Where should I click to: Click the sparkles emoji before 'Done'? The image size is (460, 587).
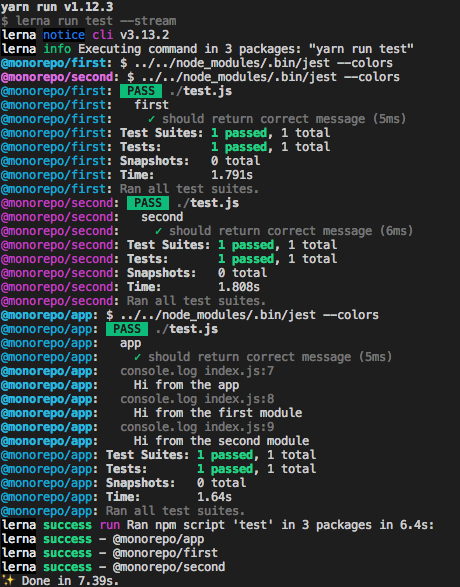(x=7, y=581)
